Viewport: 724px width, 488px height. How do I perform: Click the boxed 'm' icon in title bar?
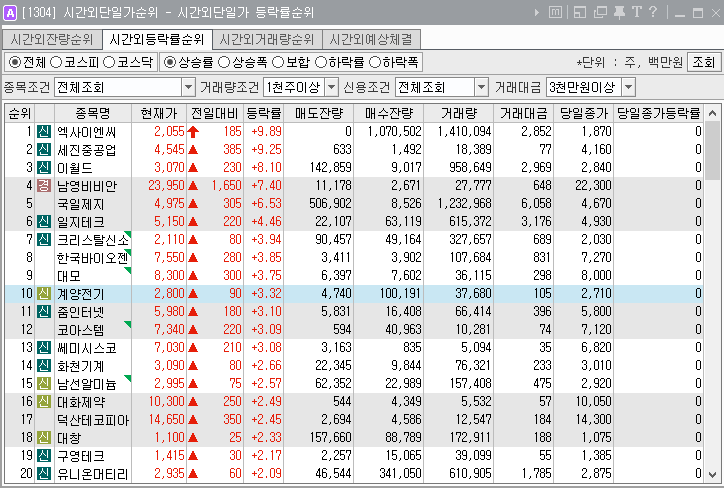coord(555,12)
